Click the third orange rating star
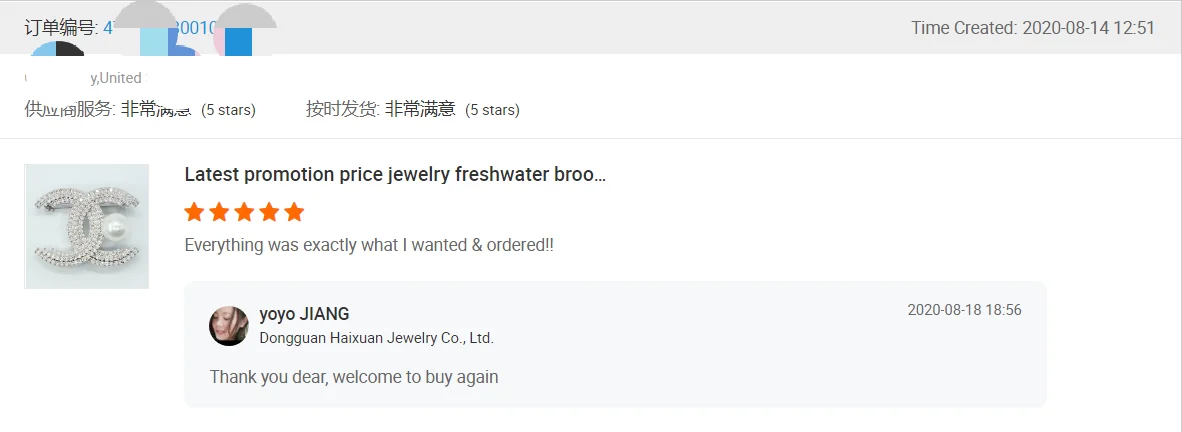This screenshot has height=432, width=1182. point(244,212)
